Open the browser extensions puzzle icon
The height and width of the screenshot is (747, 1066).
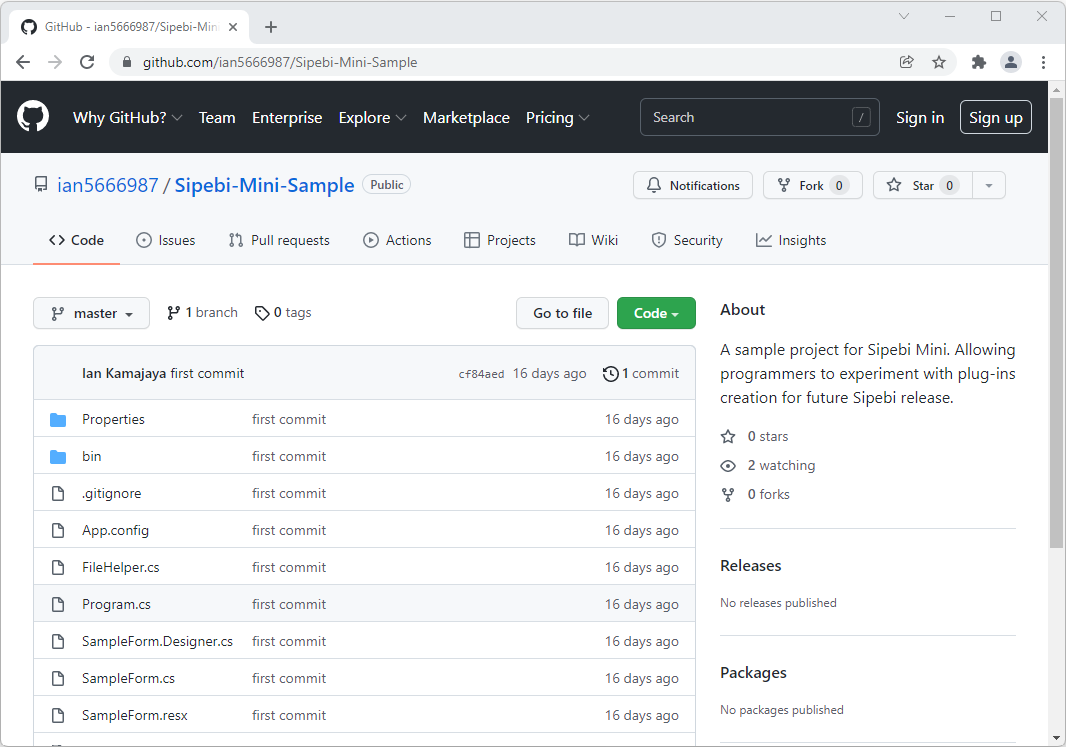(979, 62)
